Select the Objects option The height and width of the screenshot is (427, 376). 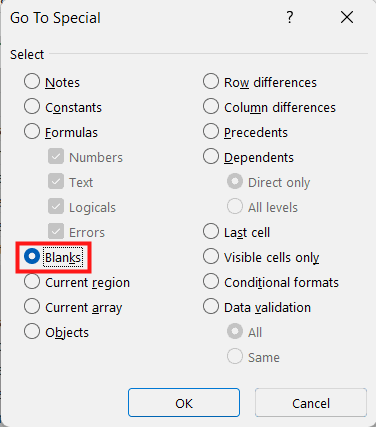32,331
